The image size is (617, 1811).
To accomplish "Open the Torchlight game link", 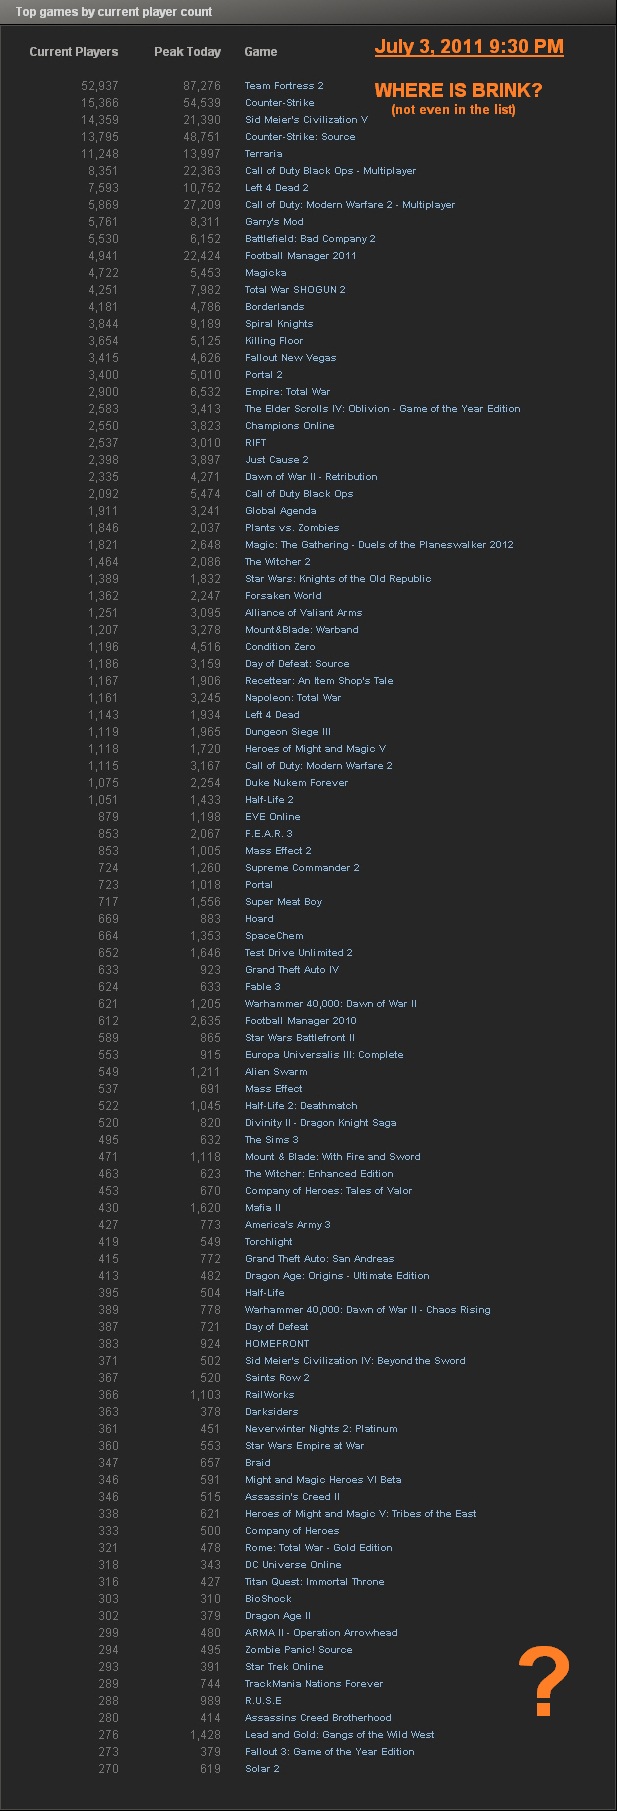I will [268, 1242].
